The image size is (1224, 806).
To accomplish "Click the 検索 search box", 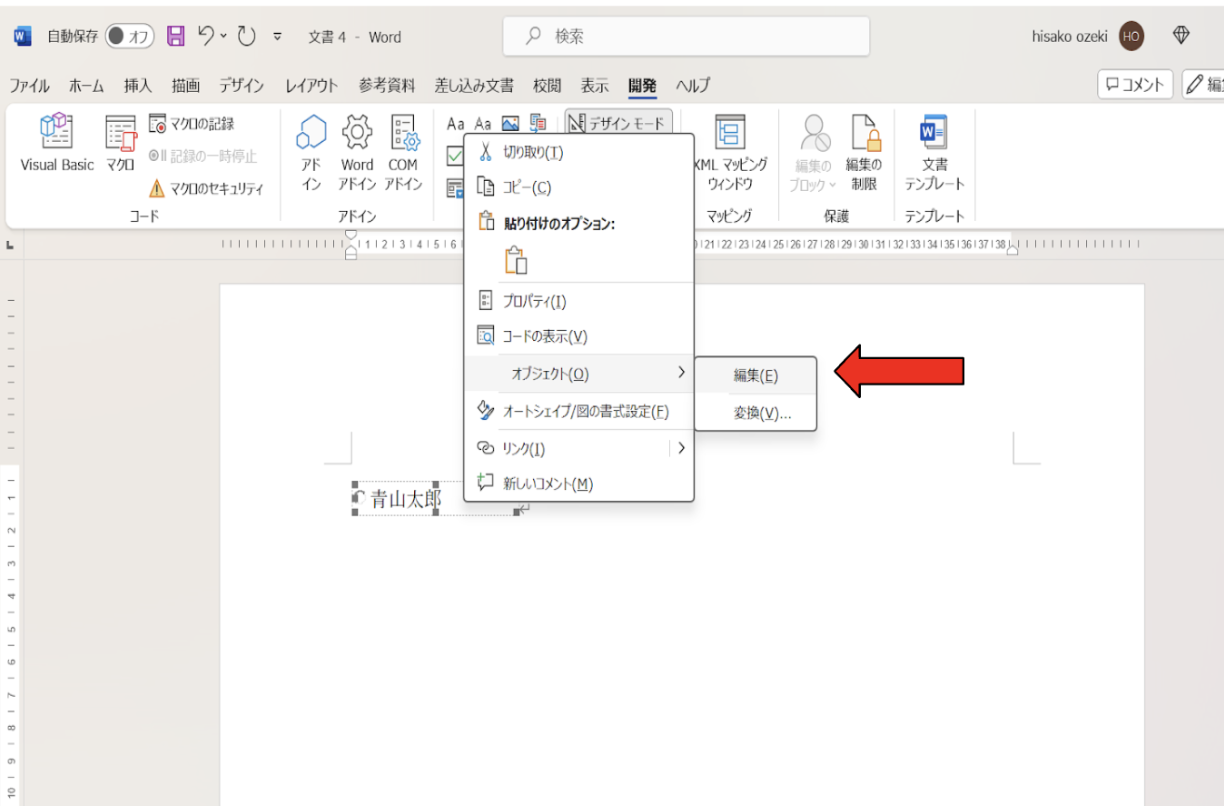I will pos(686,37).
